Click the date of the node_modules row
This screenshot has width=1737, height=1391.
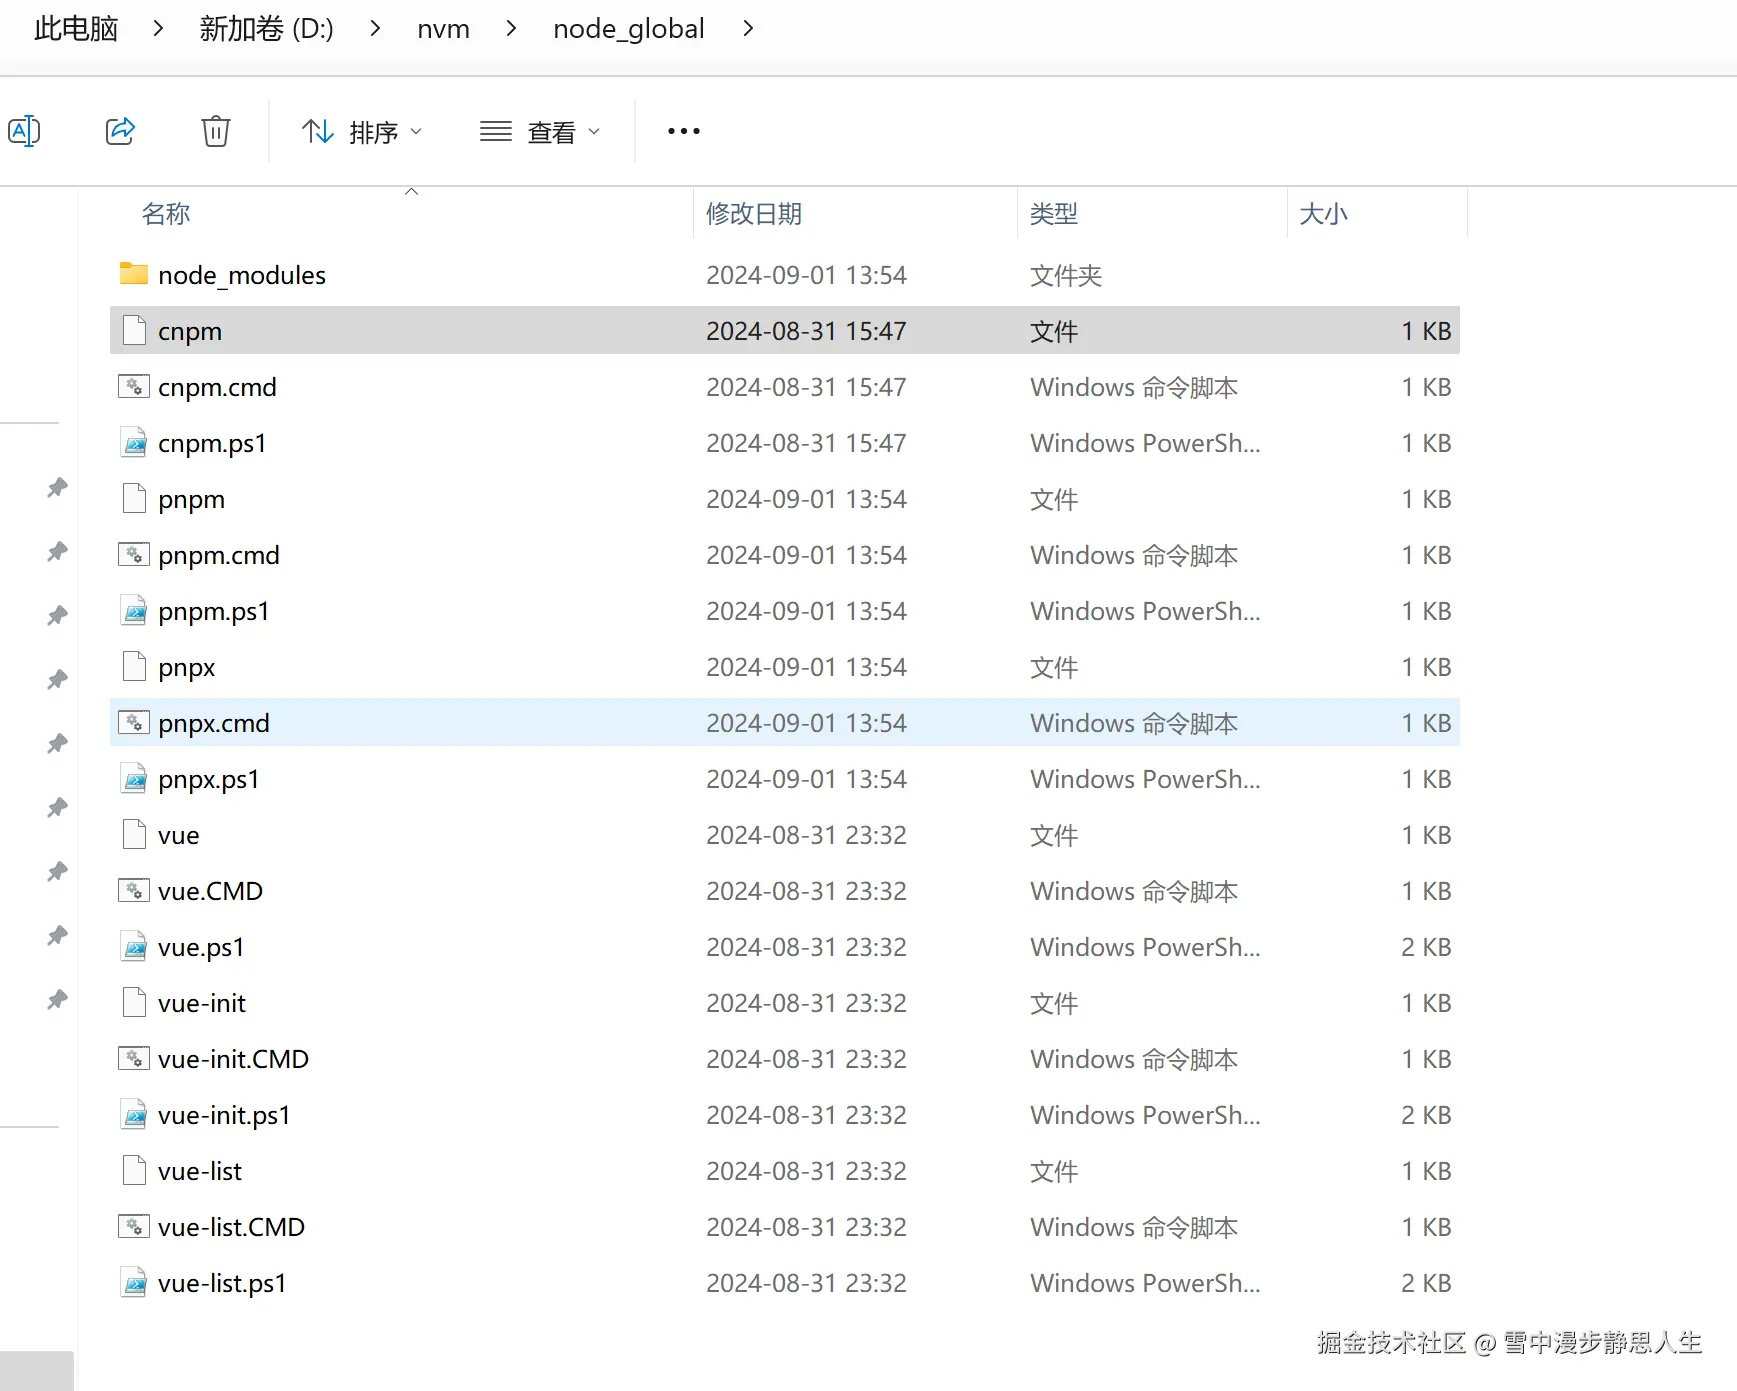tap(806, 275)
